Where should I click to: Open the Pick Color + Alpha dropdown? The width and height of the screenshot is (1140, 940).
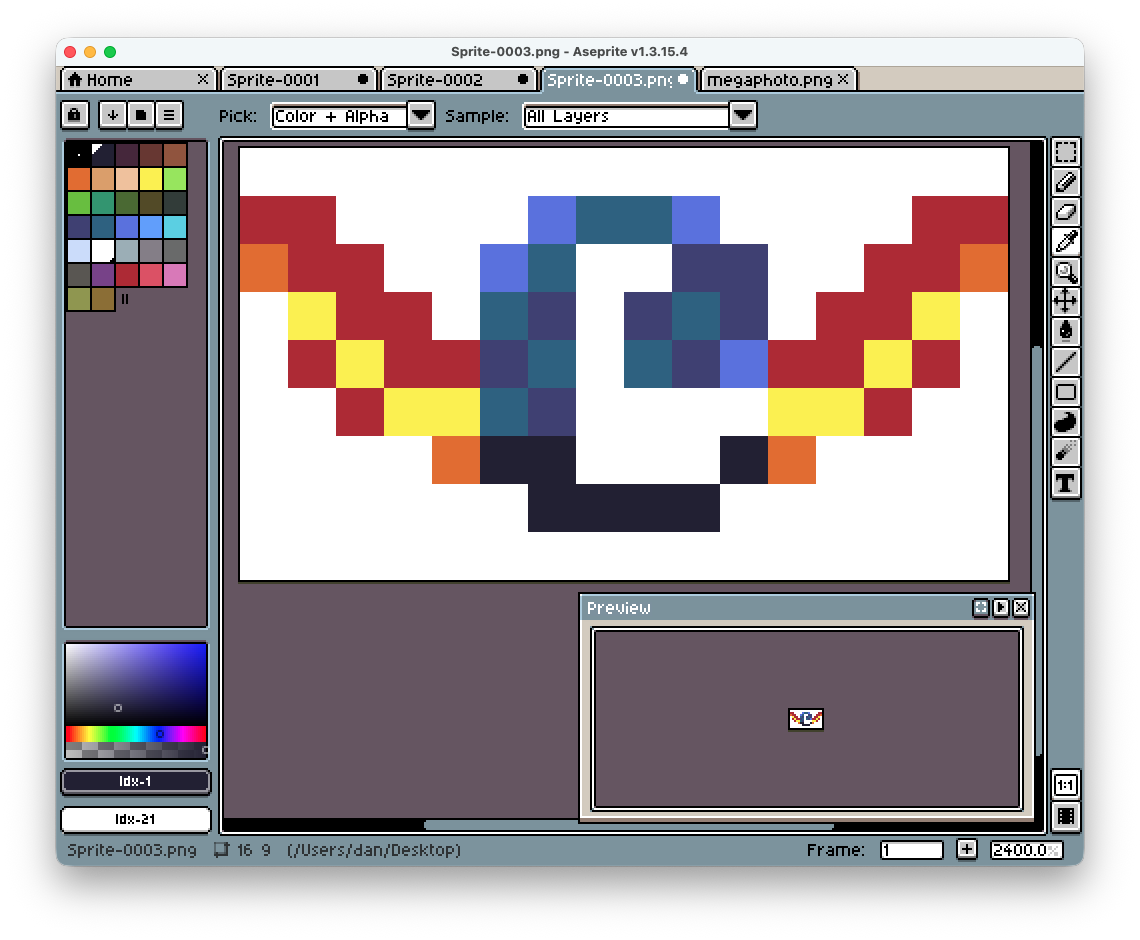(x=421, y=116)
